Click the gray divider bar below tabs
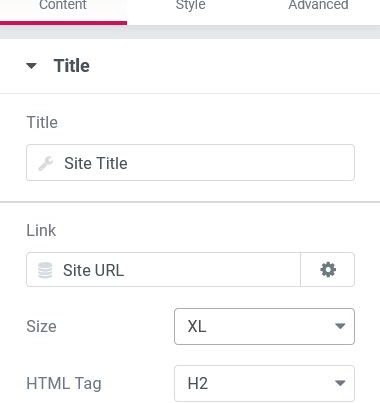The height and width of the screenshot is (403, 380). (x=190, y=32)
